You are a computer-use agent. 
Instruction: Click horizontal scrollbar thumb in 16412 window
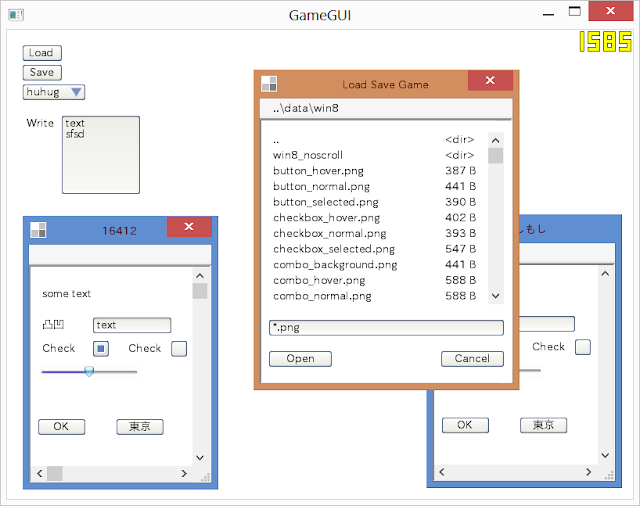(55, 473)
